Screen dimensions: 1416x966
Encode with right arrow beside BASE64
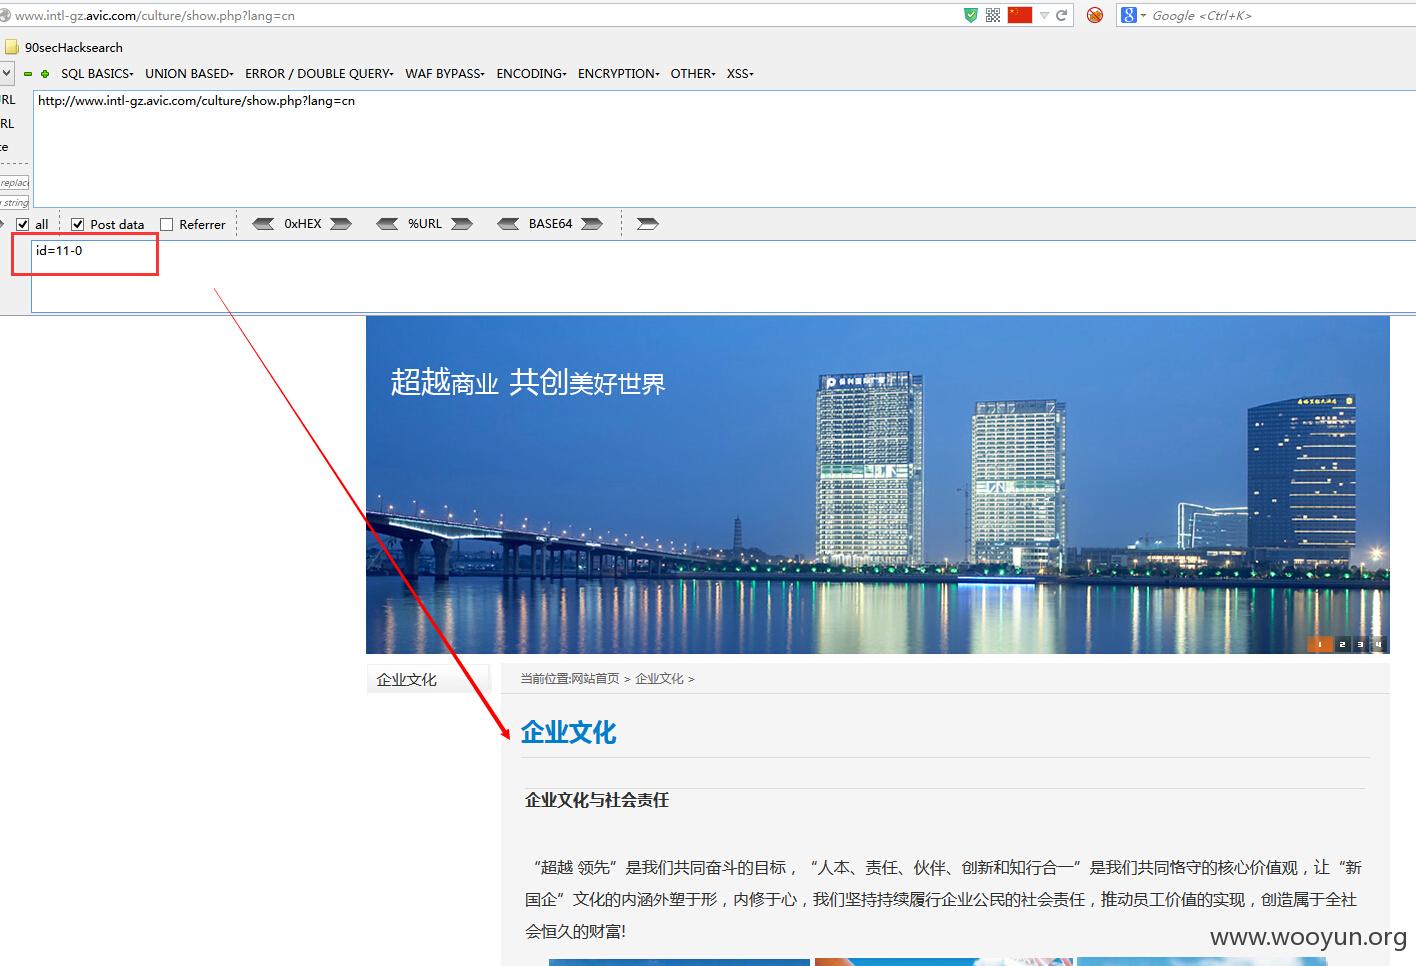(592, 224)
